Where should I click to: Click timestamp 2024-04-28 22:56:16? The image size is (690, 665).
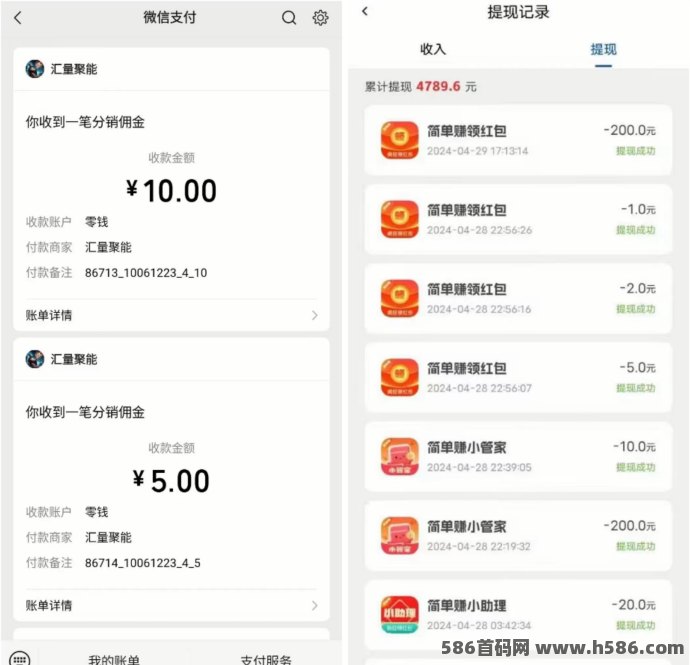479,309
